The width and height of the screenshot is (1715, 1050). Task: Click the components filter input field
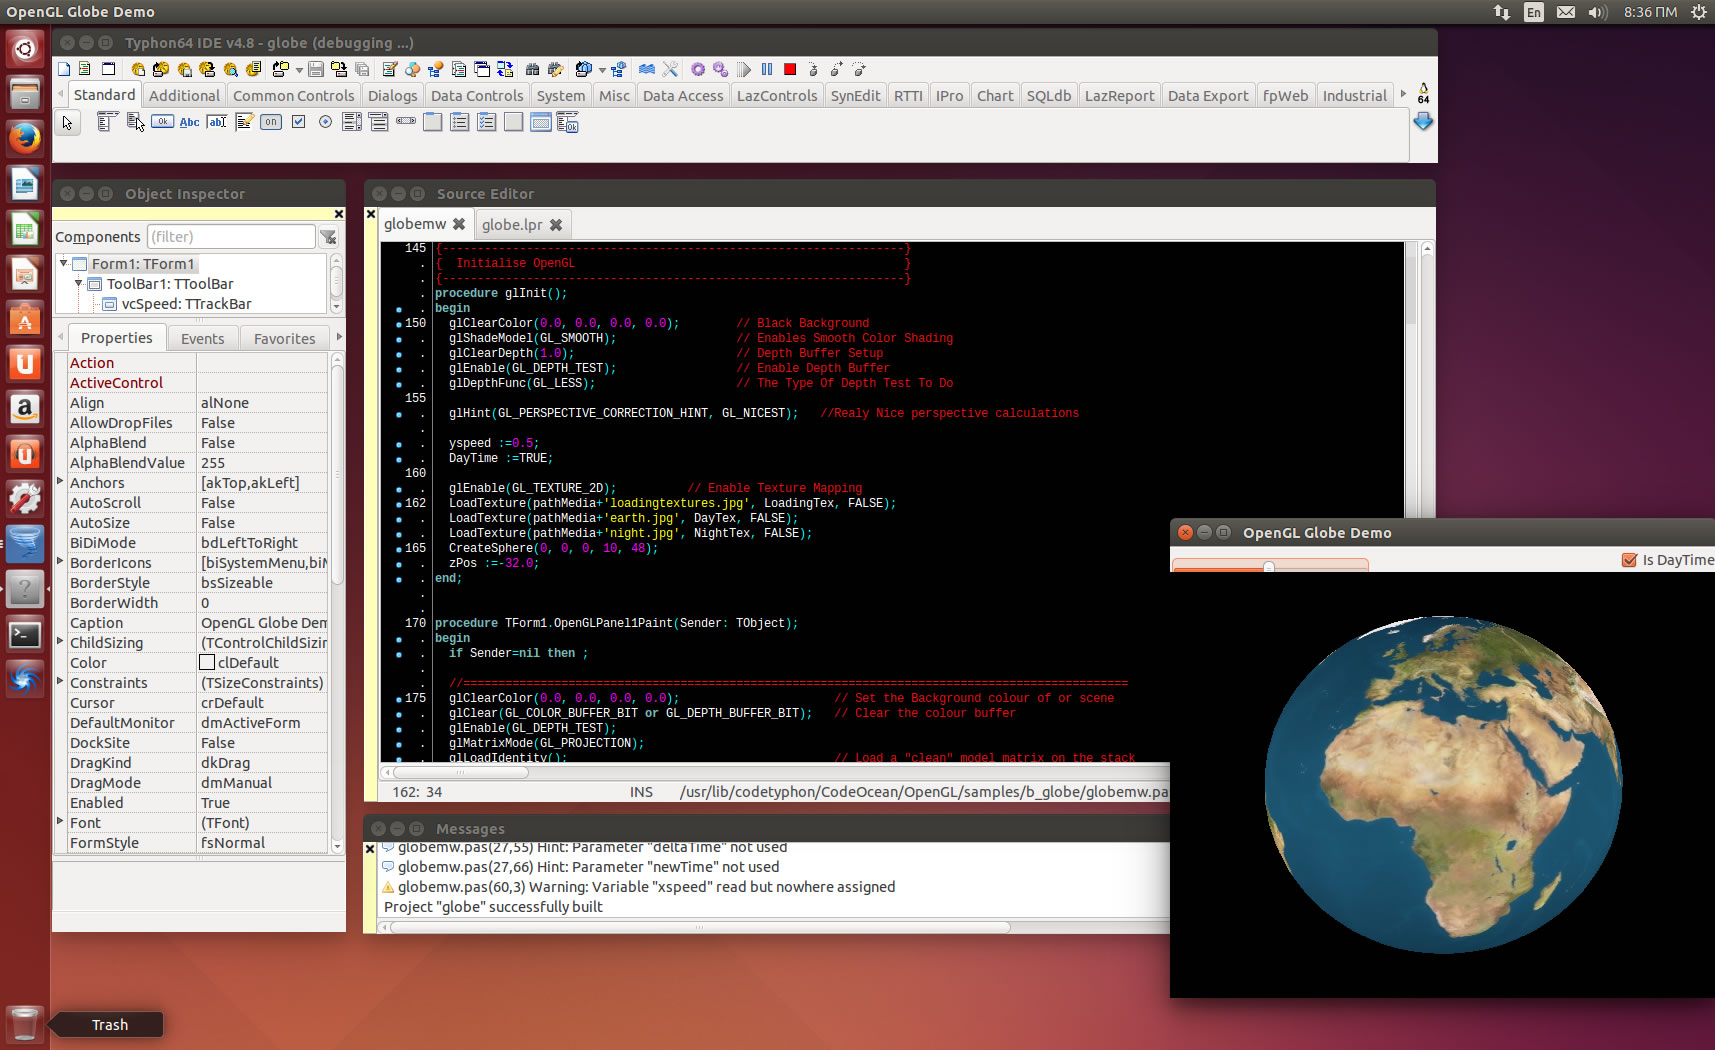[231, 236]
